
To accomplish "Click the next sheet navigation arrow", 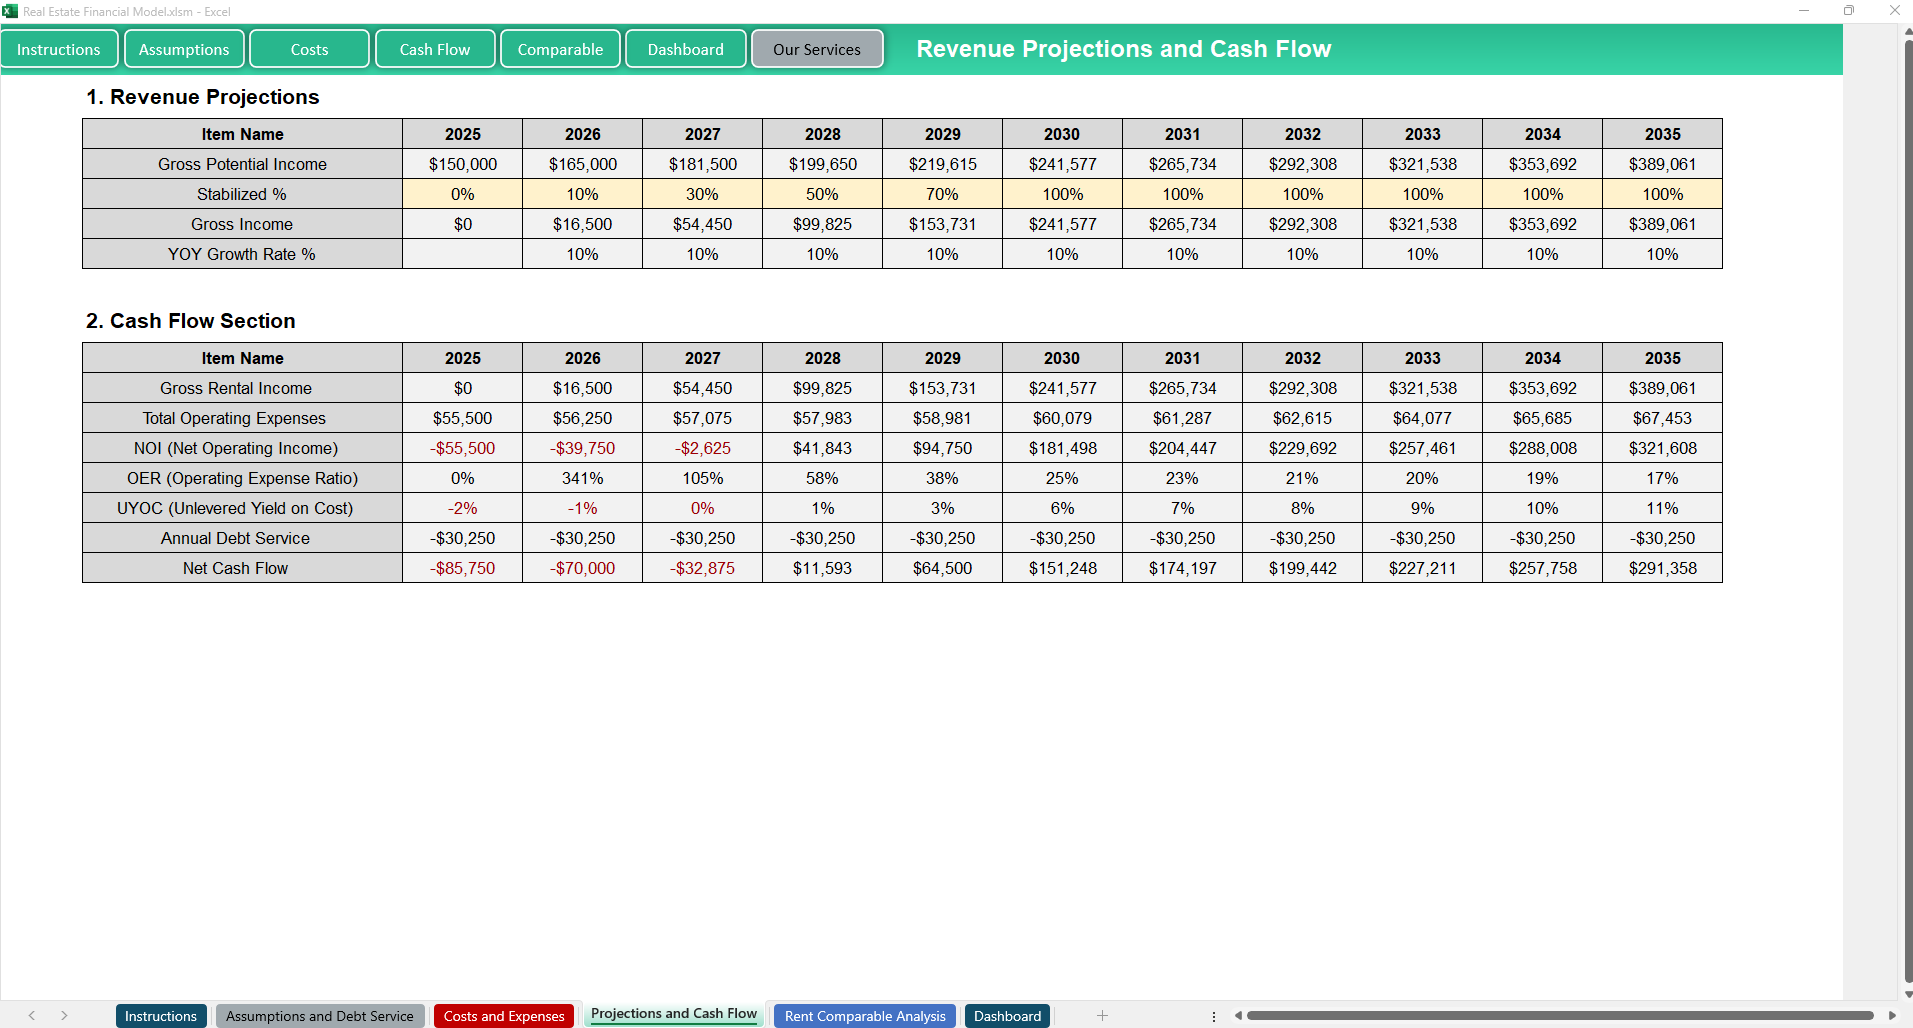I will click(64, 1016).
